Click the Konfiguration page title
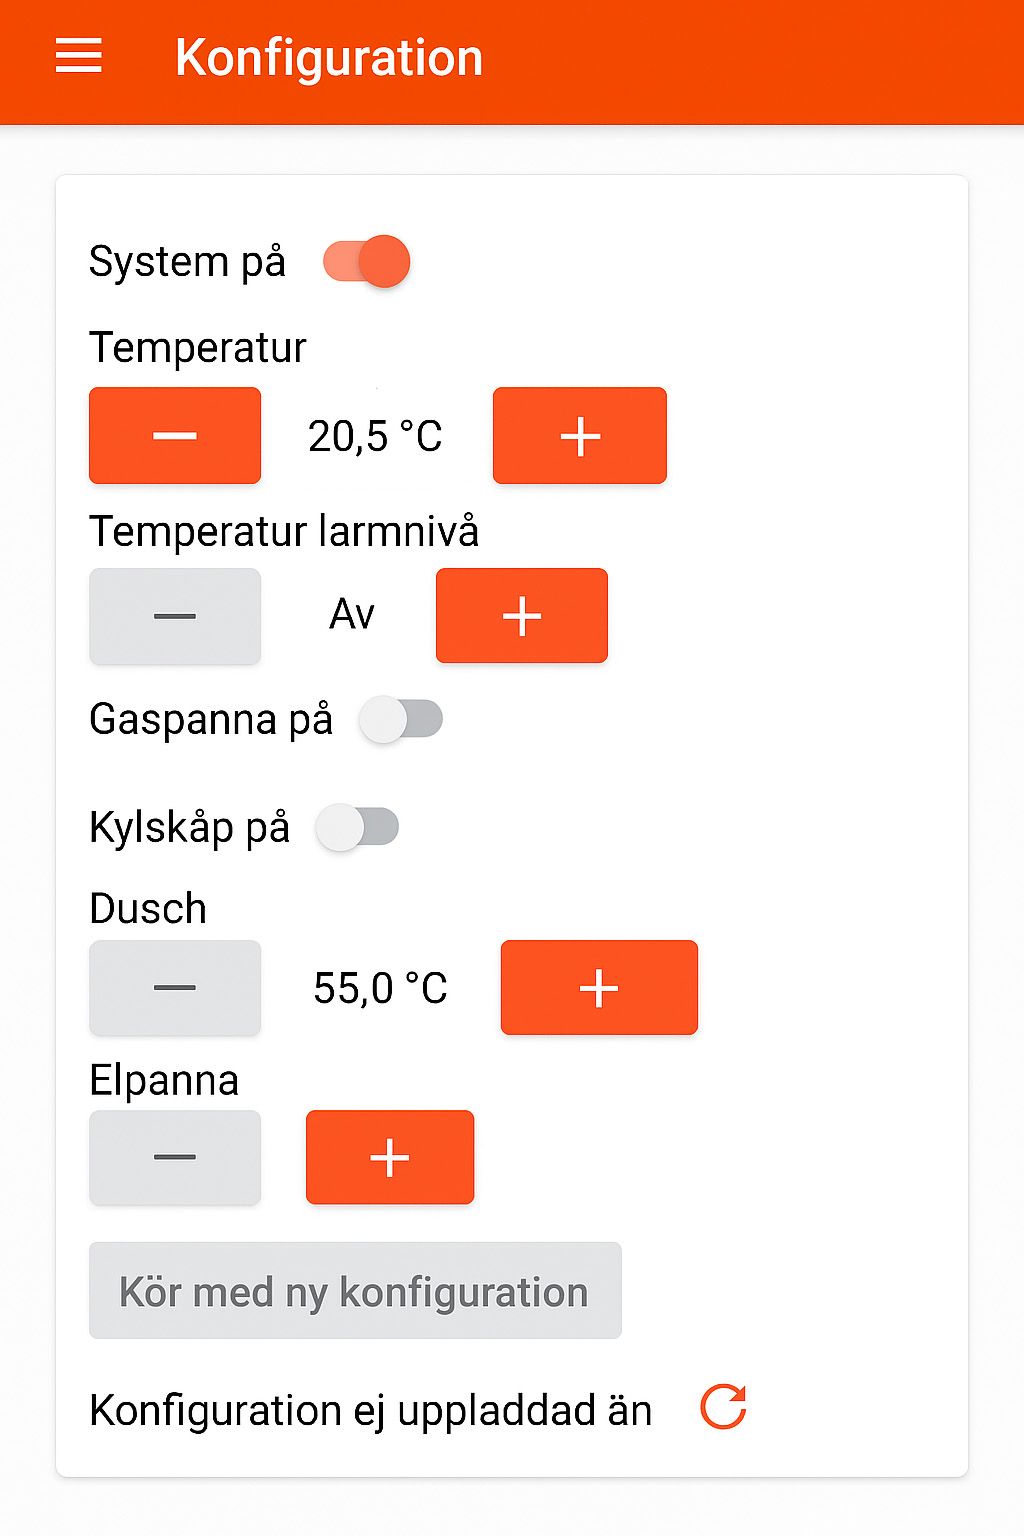Image resolution: width=1024 pixels, height=1536 pixels. click(329, 58)
